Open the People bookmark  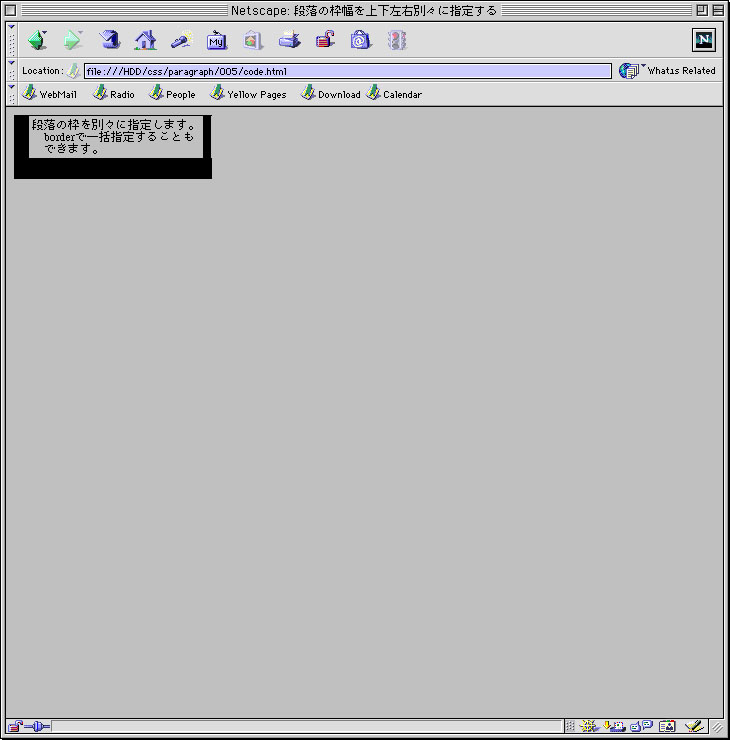172,93
